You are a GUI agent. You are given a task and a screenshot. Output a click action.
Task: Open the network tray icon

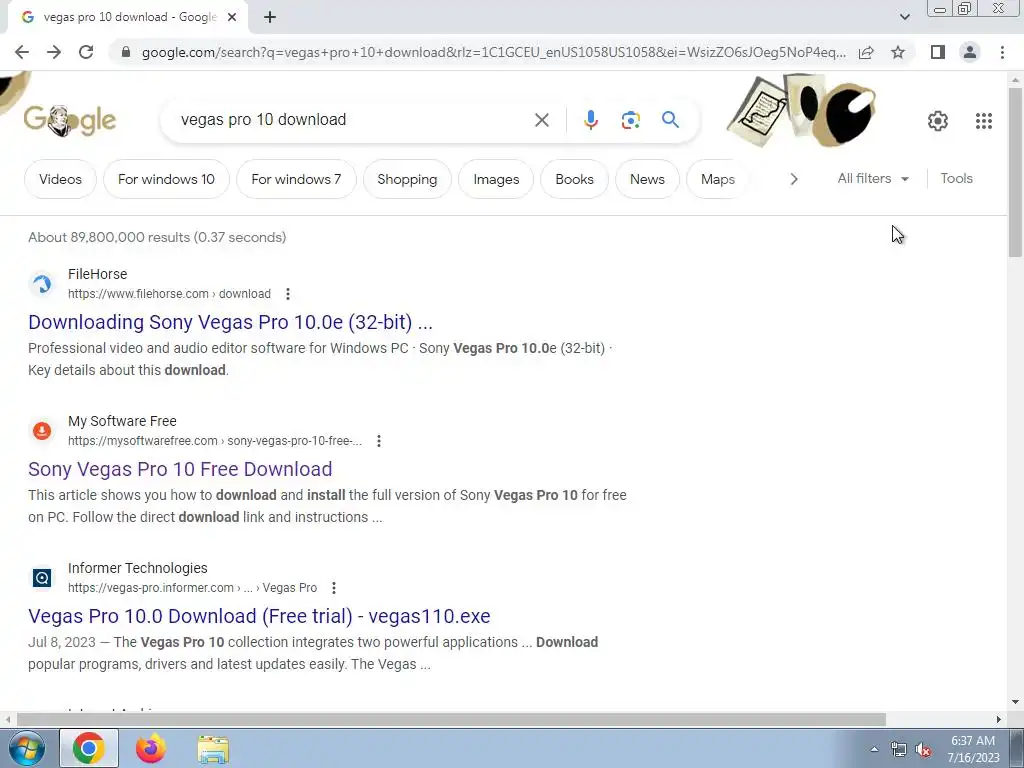899,750
